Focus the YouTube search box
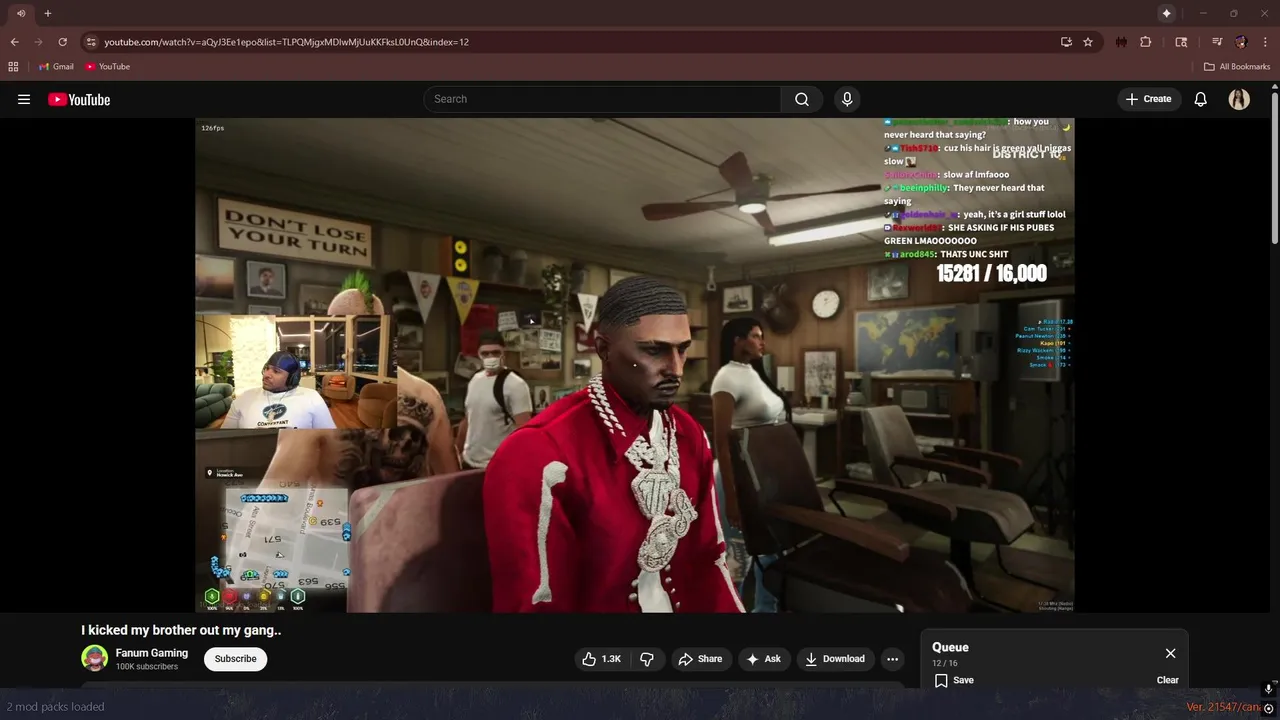The image size is (1280, 720). (x=602, y=99)
